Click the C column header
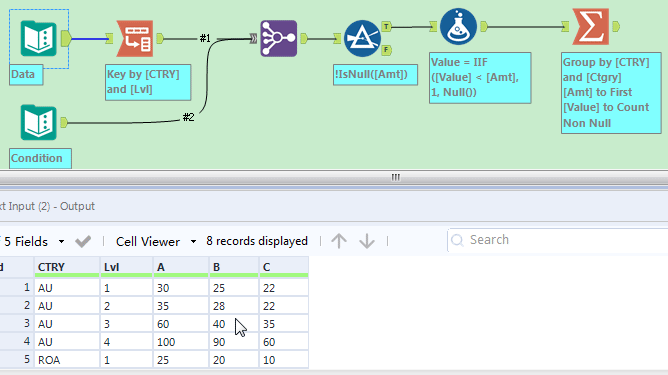The image size is (668, 375). tap(283, 267)
